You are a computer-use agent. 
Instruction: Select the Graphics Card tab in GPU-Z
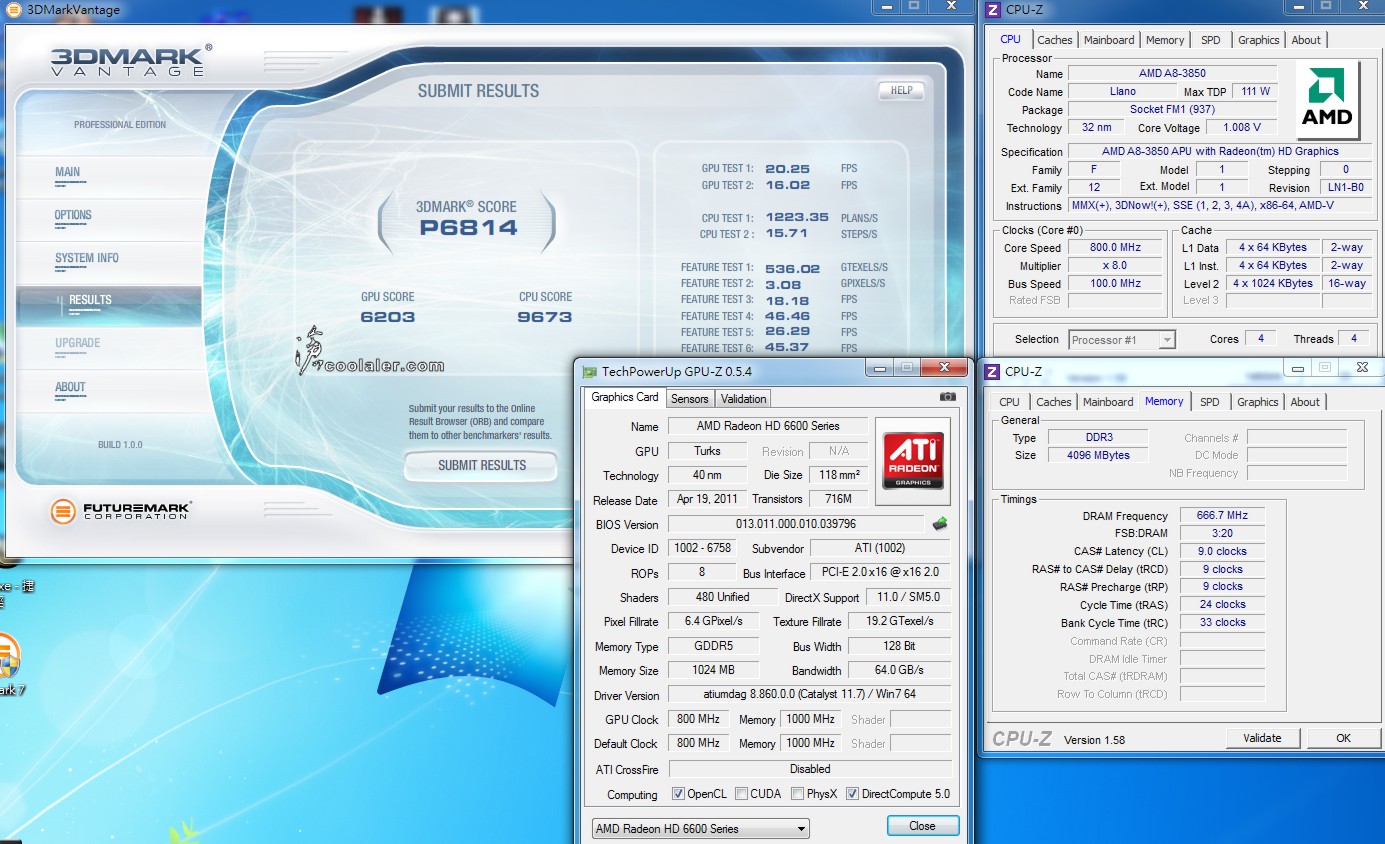(x=625, y=397)
